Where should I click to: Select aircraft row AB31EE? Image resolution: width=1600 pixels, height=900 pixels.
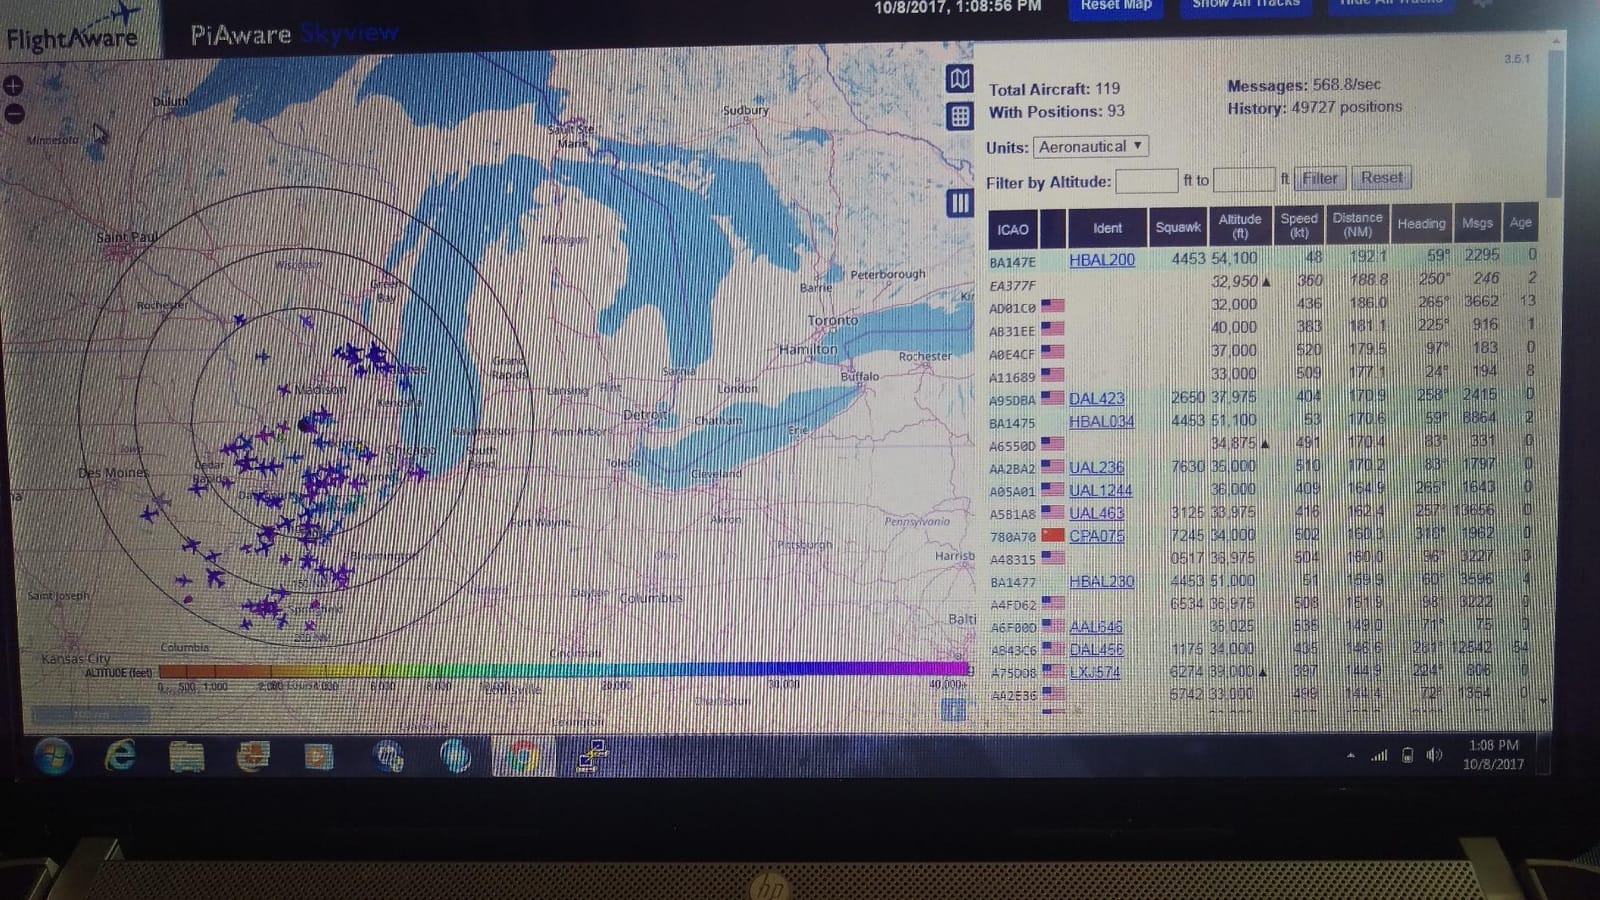click(x=1264, y=329)
